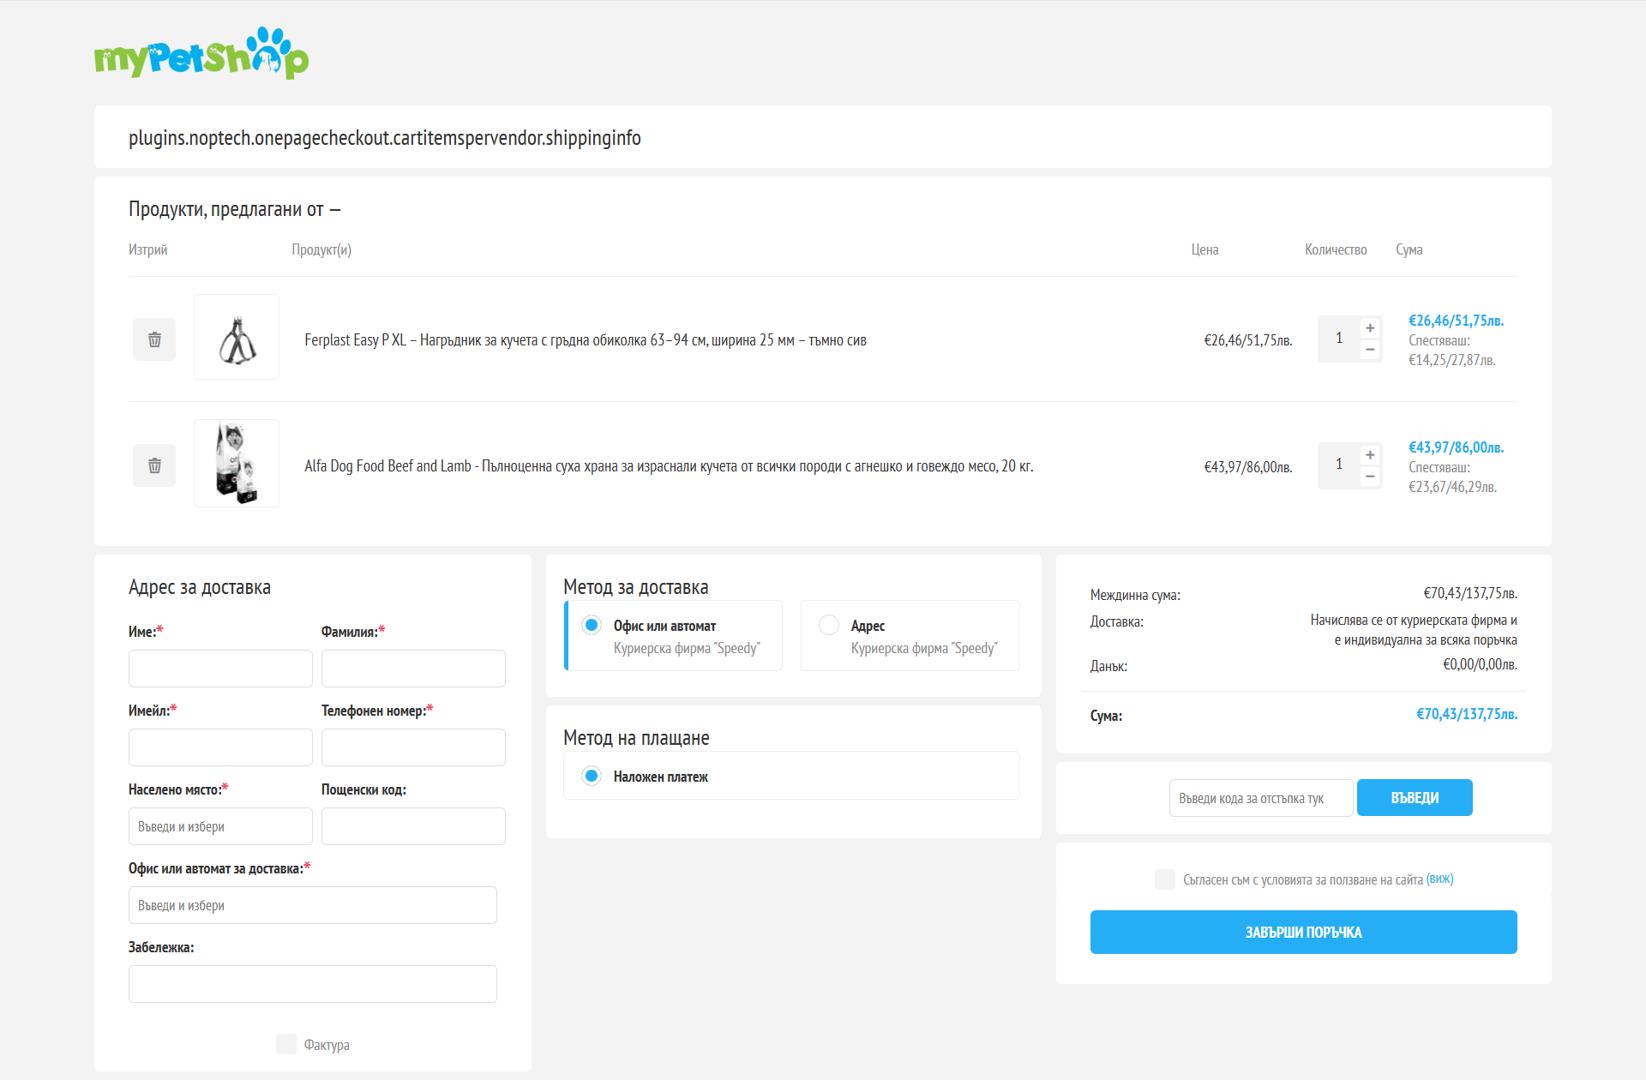1646x1080 pixels.
Task: Increase Alfa Dog Food quantity with plus
Action: tap(1370, 455)
